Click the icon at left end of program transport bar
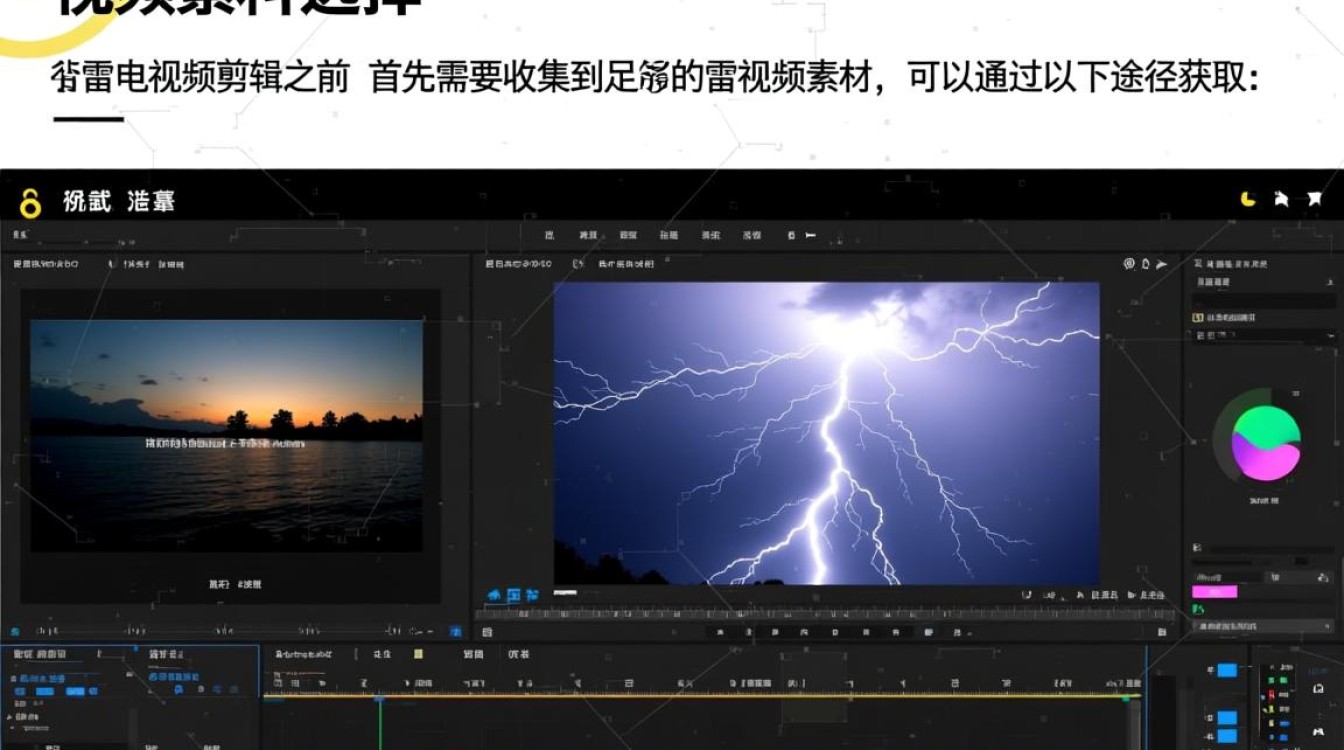 click(486, 632)
